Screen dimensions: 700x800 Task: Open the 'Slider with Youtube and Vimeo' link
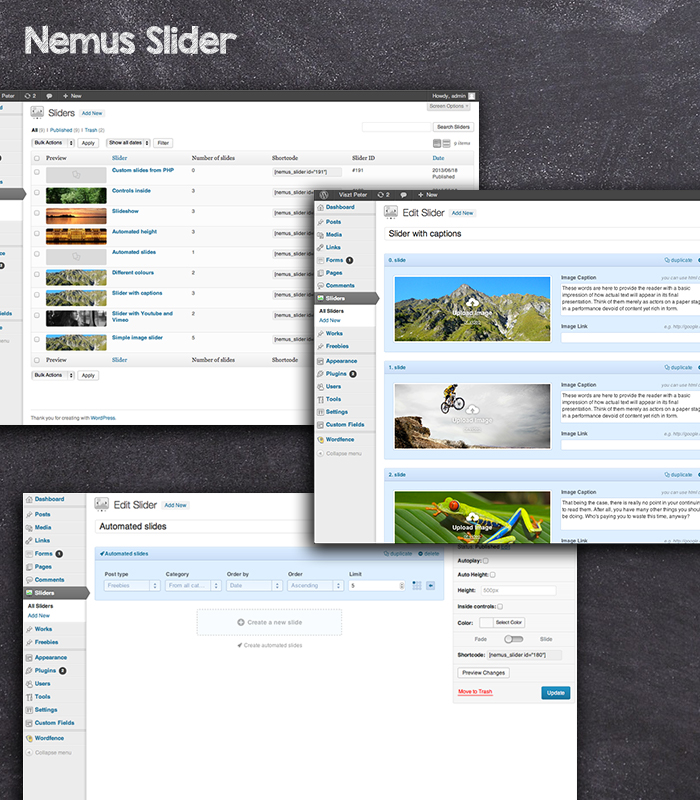tap(142, 316)
